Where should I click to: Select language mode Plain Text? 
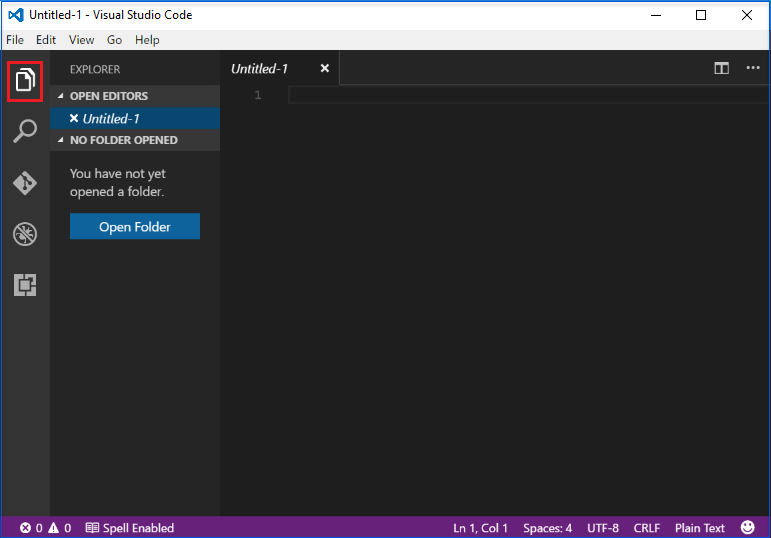coord(699,528)
